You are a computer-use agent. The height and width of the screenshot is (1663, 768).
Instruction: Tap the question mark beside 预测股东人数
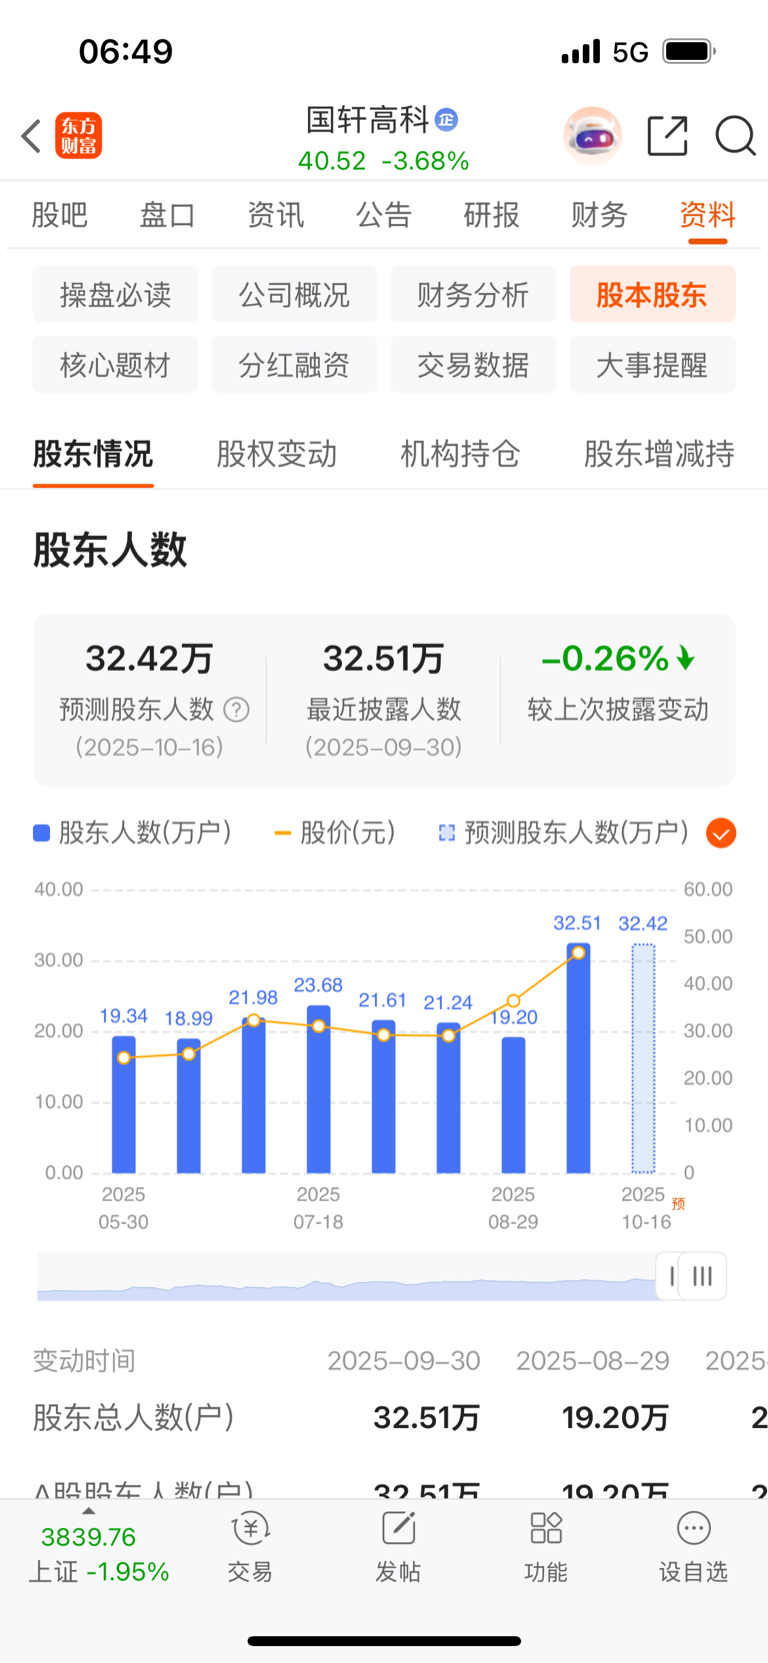[236, 710]
